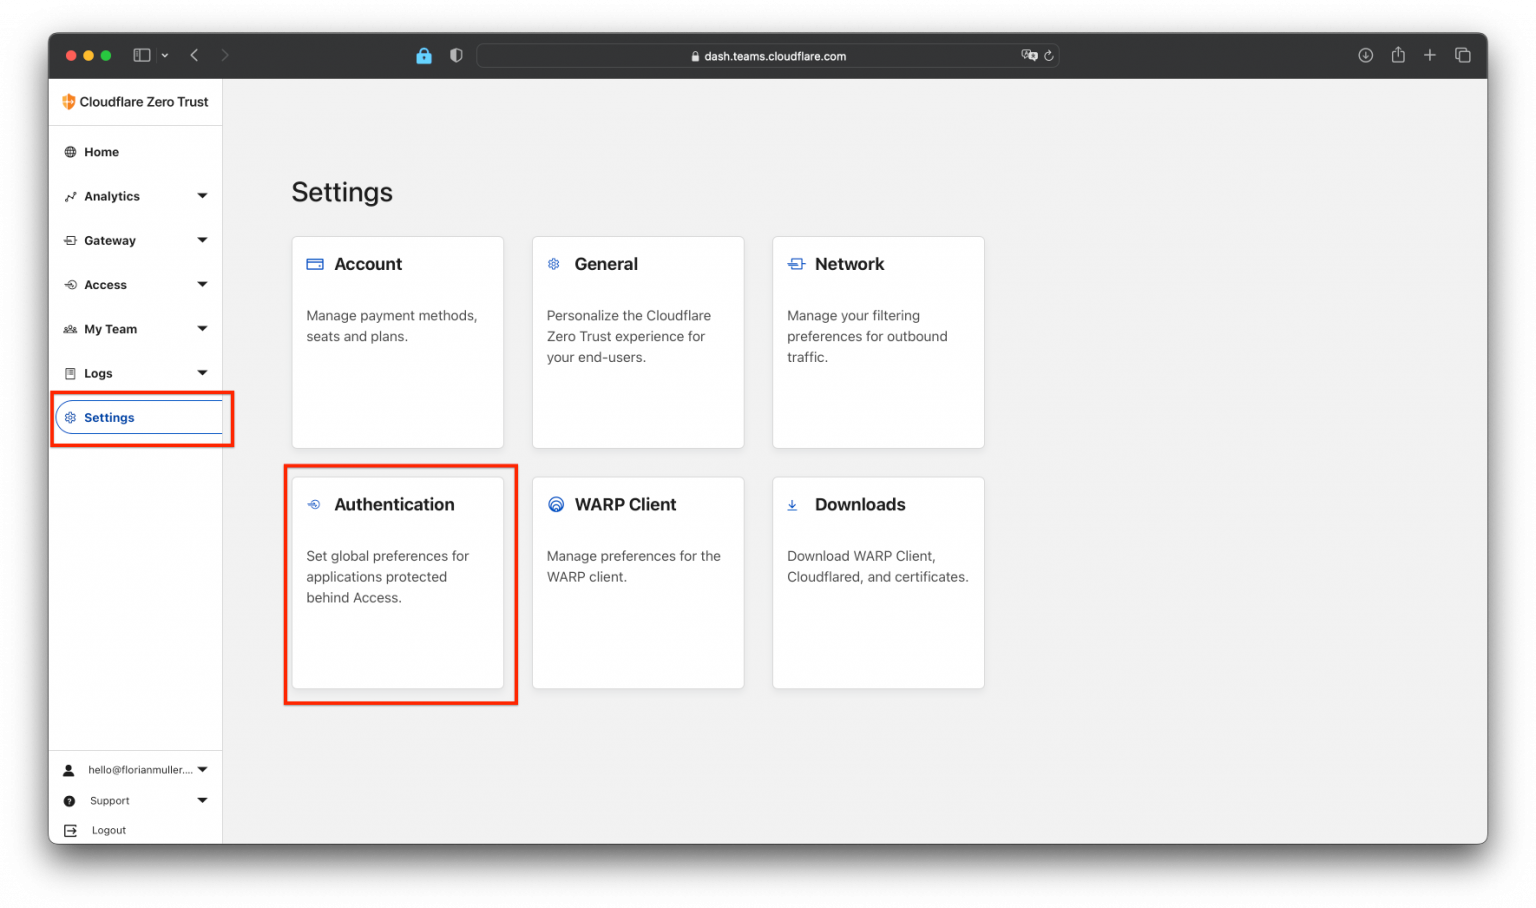The image size is (1536, 908).
Task: Click the Logout icon at sidebar bottom
Action: pyautogui.click(x=69, y=830)
